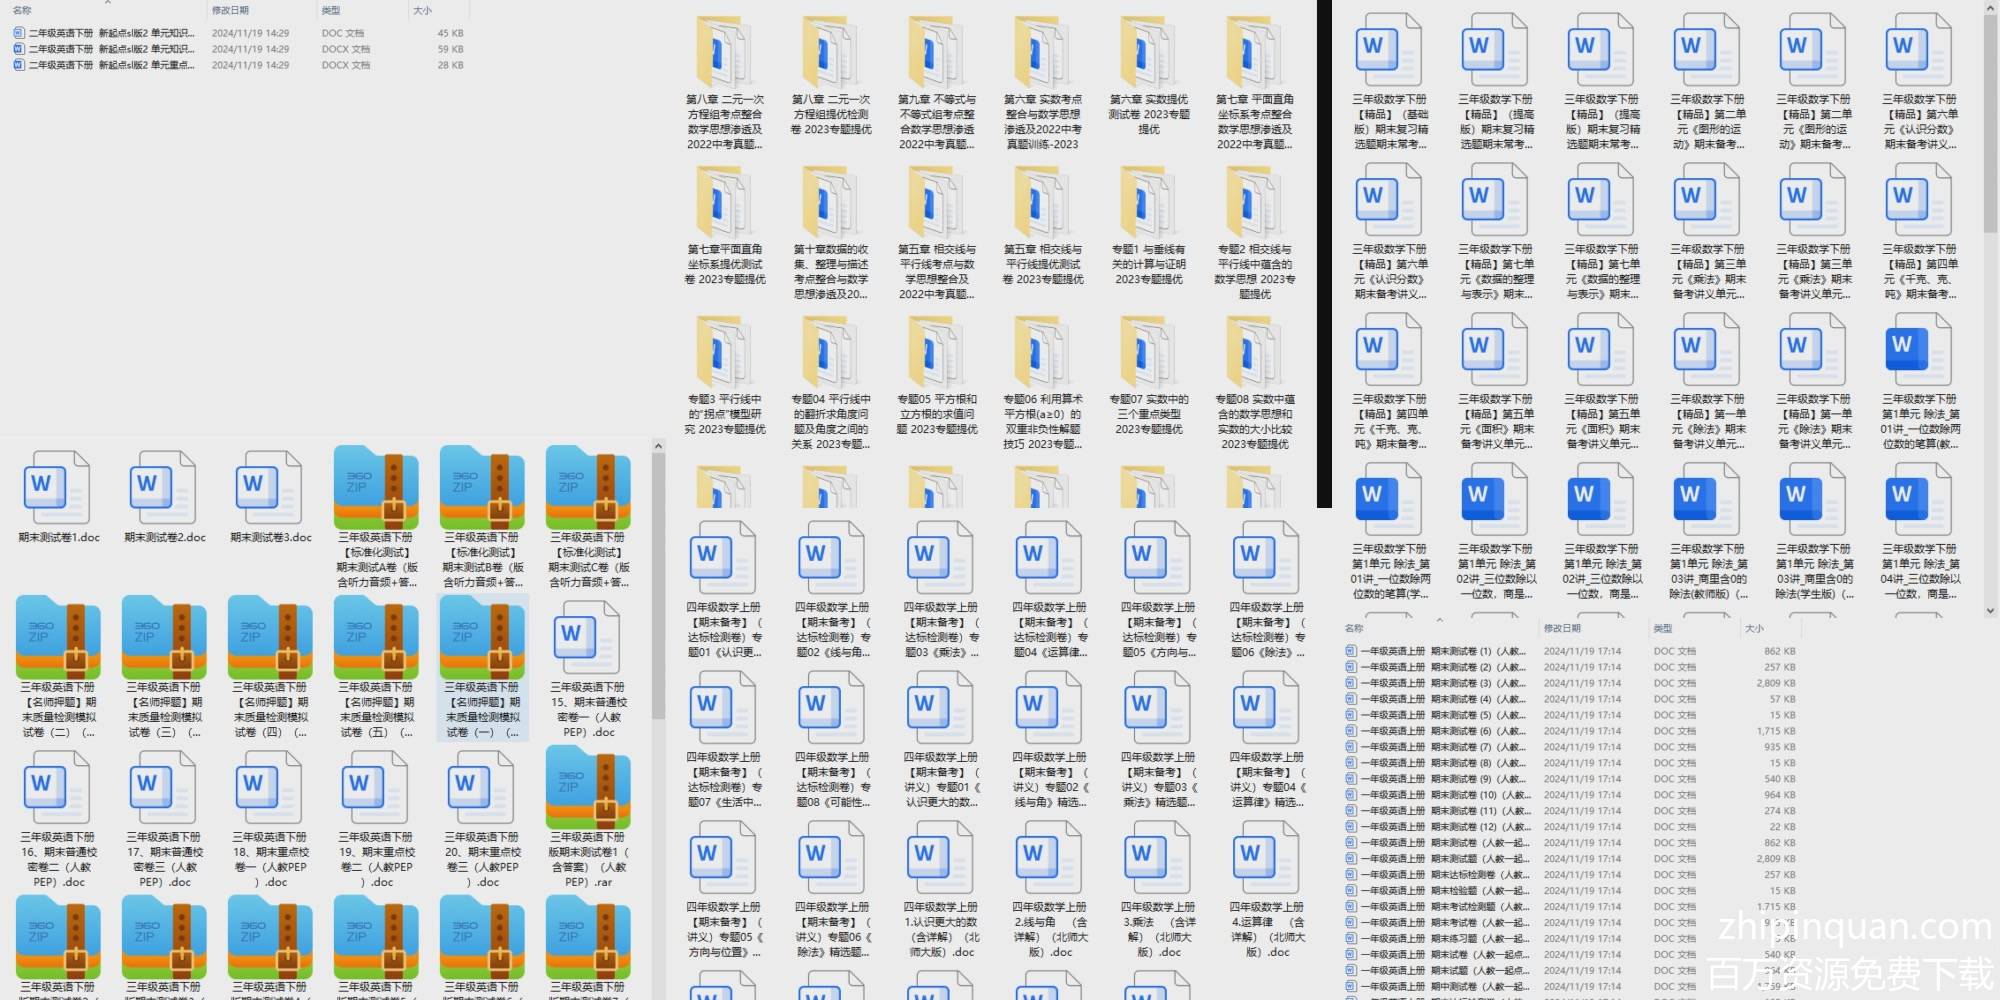The image size is (2000, 1000).
Task: Open 三年级英语下册 15、期末普通校密卷一 .doc file
Action: pyautogui.click(x=588, y=640)
